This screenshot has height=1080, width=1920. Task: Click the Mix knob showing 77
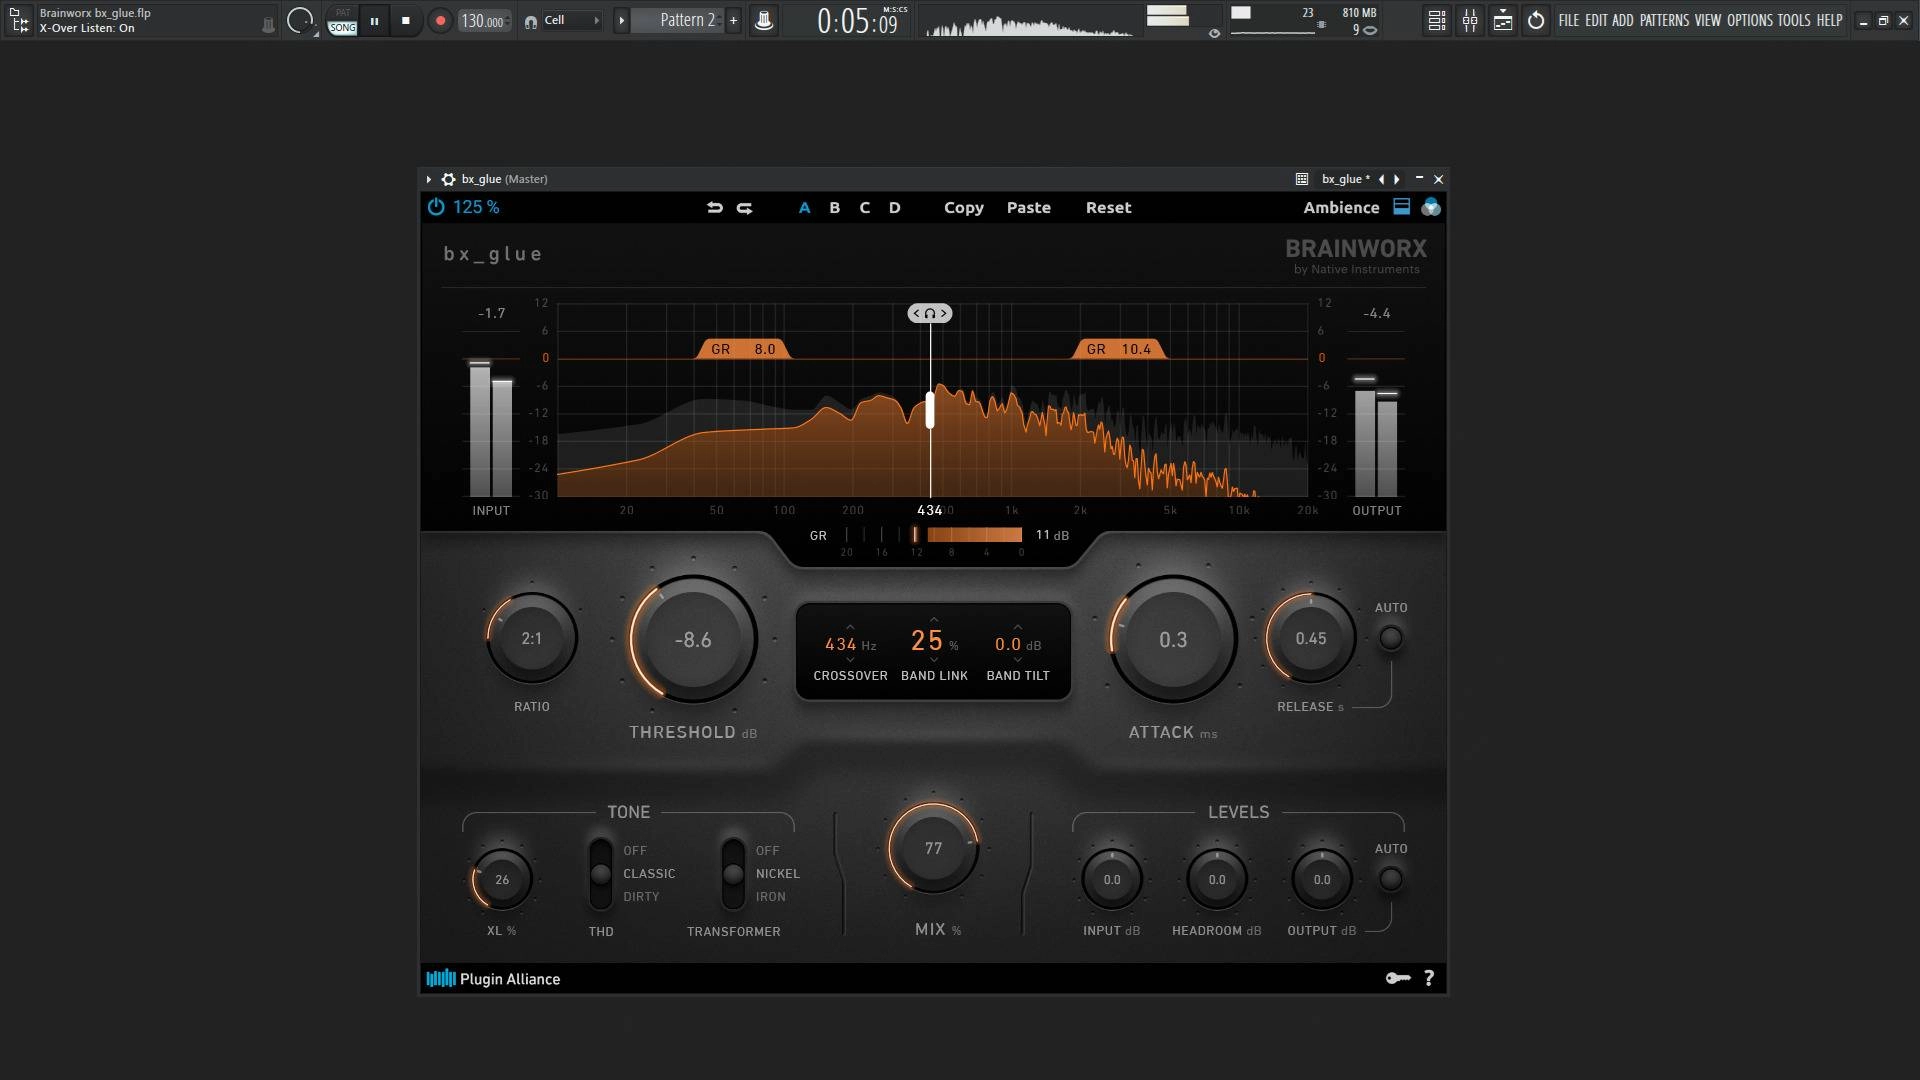point(933,848)
